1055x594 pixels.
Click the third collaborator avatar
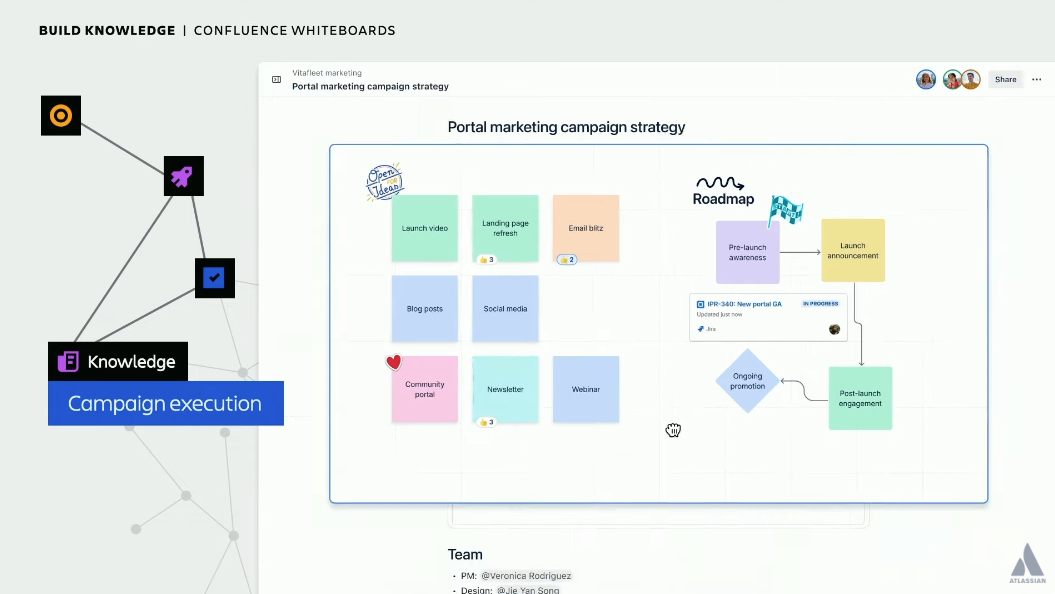(970, 79)
